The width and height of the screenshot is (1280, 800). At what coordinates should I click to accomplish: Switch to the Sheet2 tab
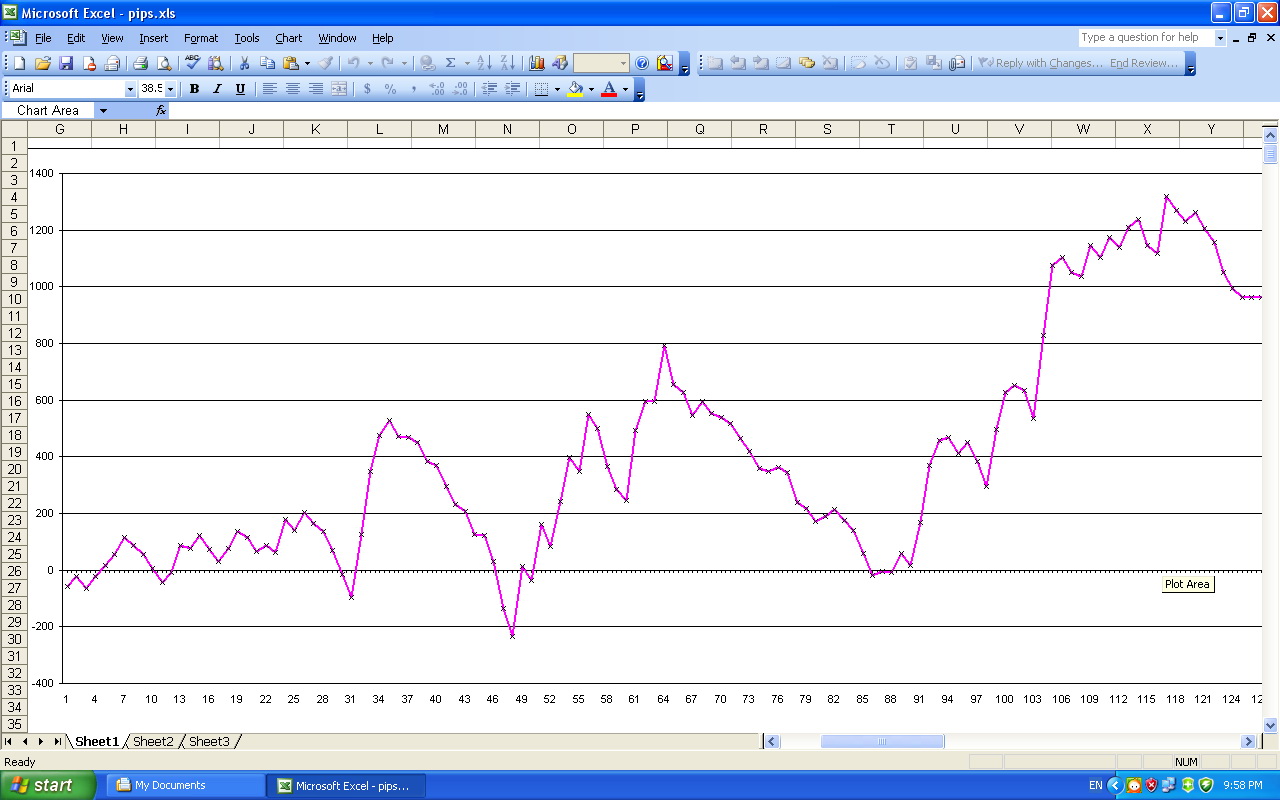pyautogui.click(x=153, y=742)
